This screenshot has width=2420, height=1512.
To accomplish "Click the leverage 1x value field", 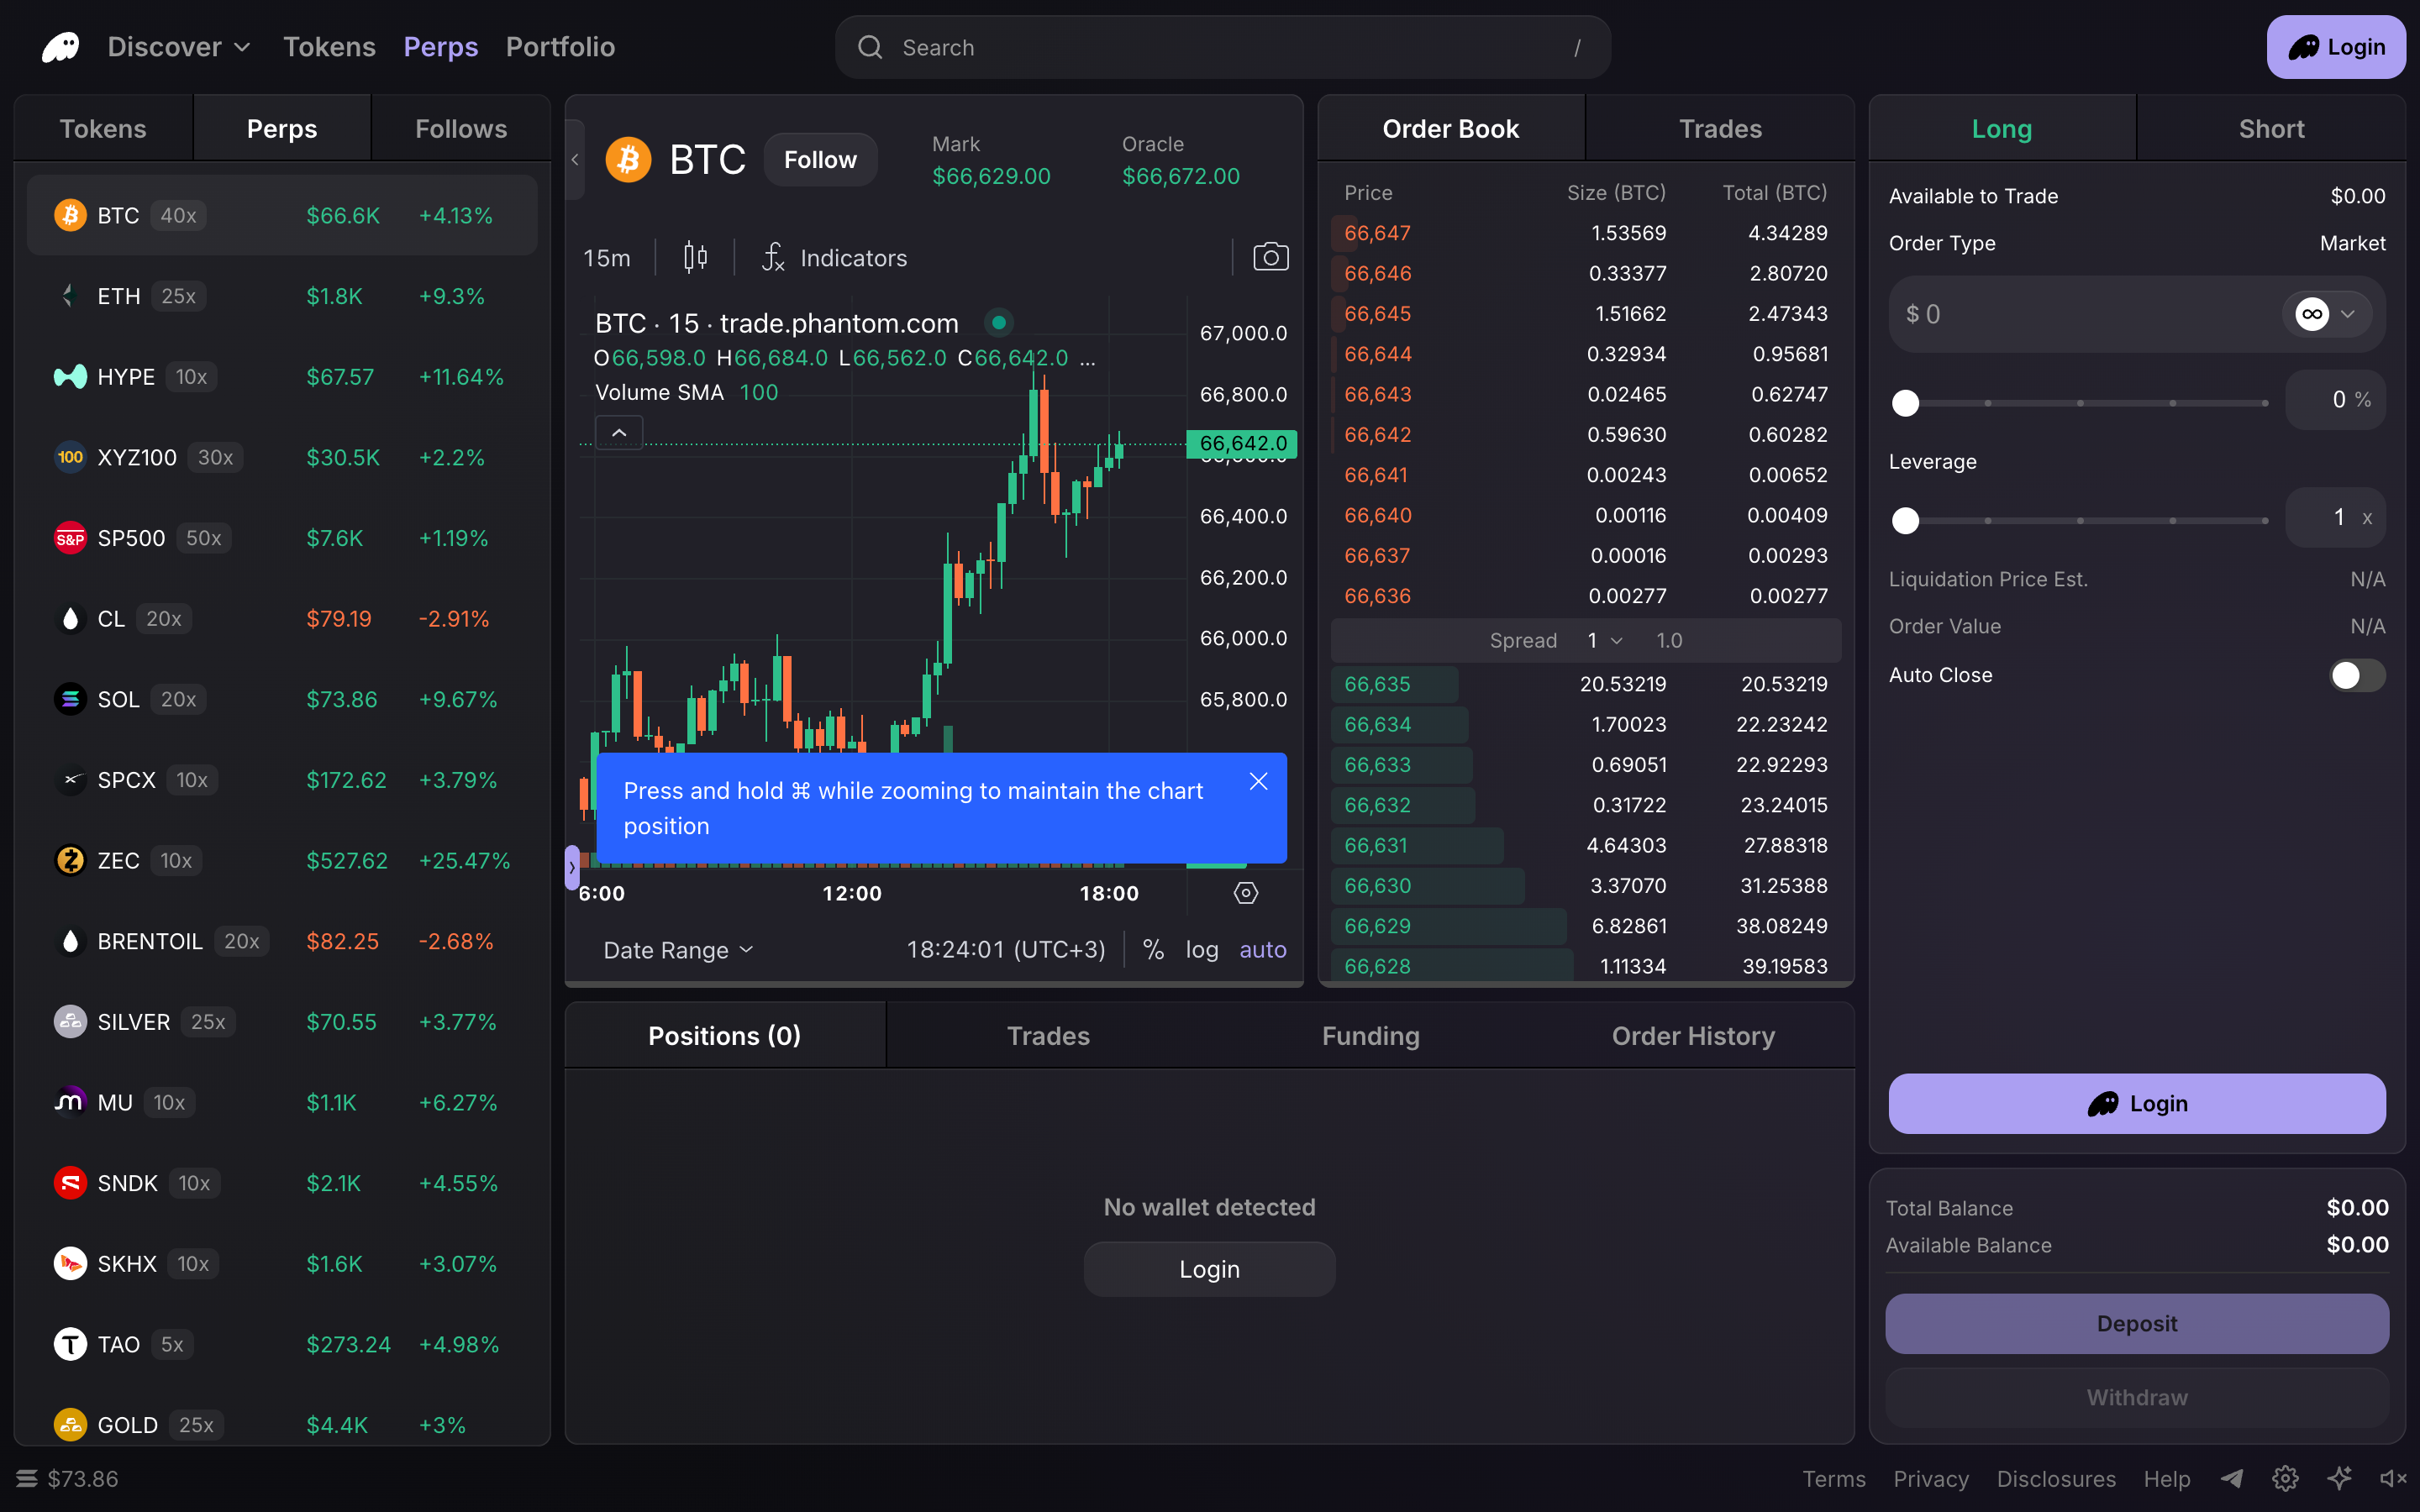I will 2335,517.
